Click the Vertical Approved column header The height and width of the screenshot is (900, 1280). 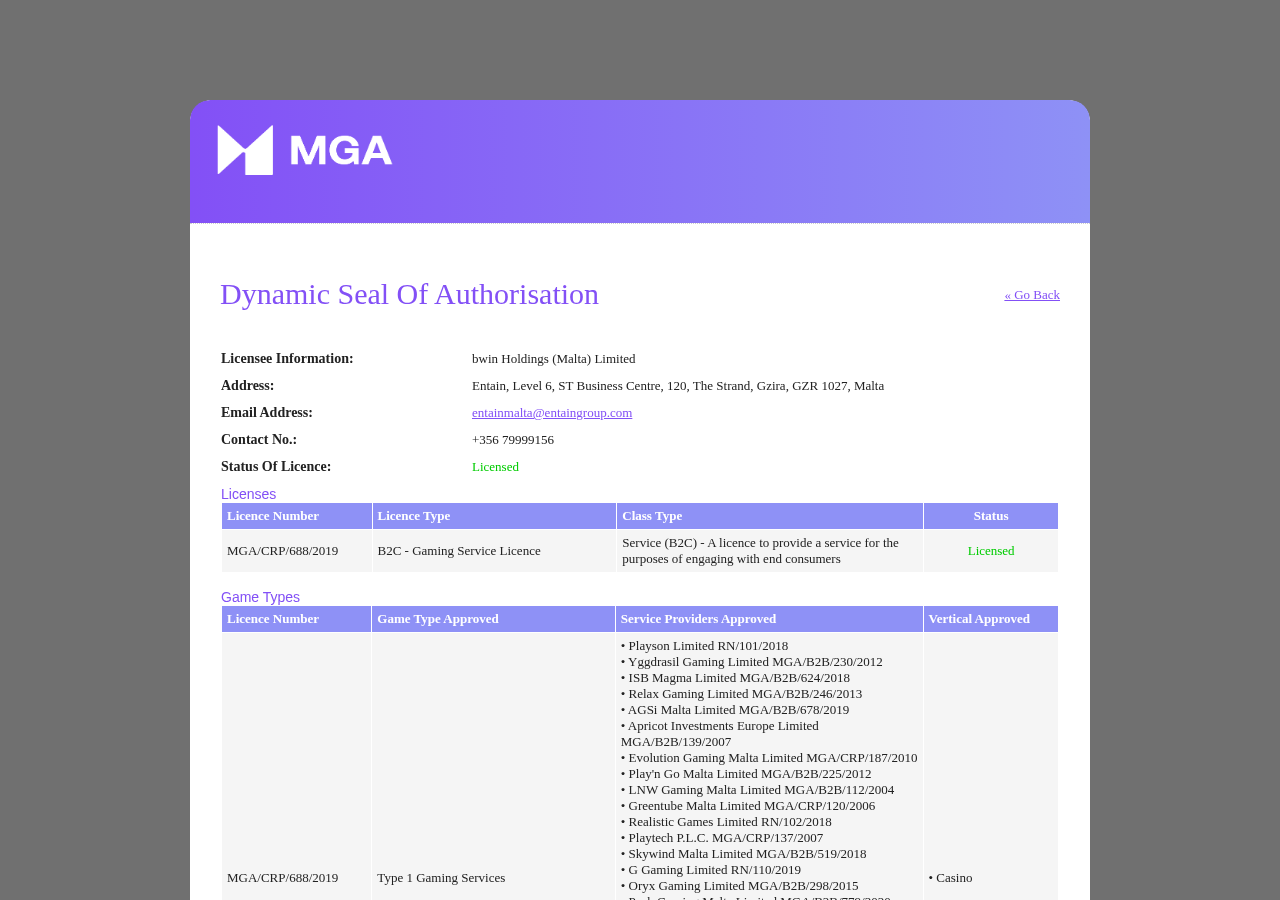coord(991,619)
